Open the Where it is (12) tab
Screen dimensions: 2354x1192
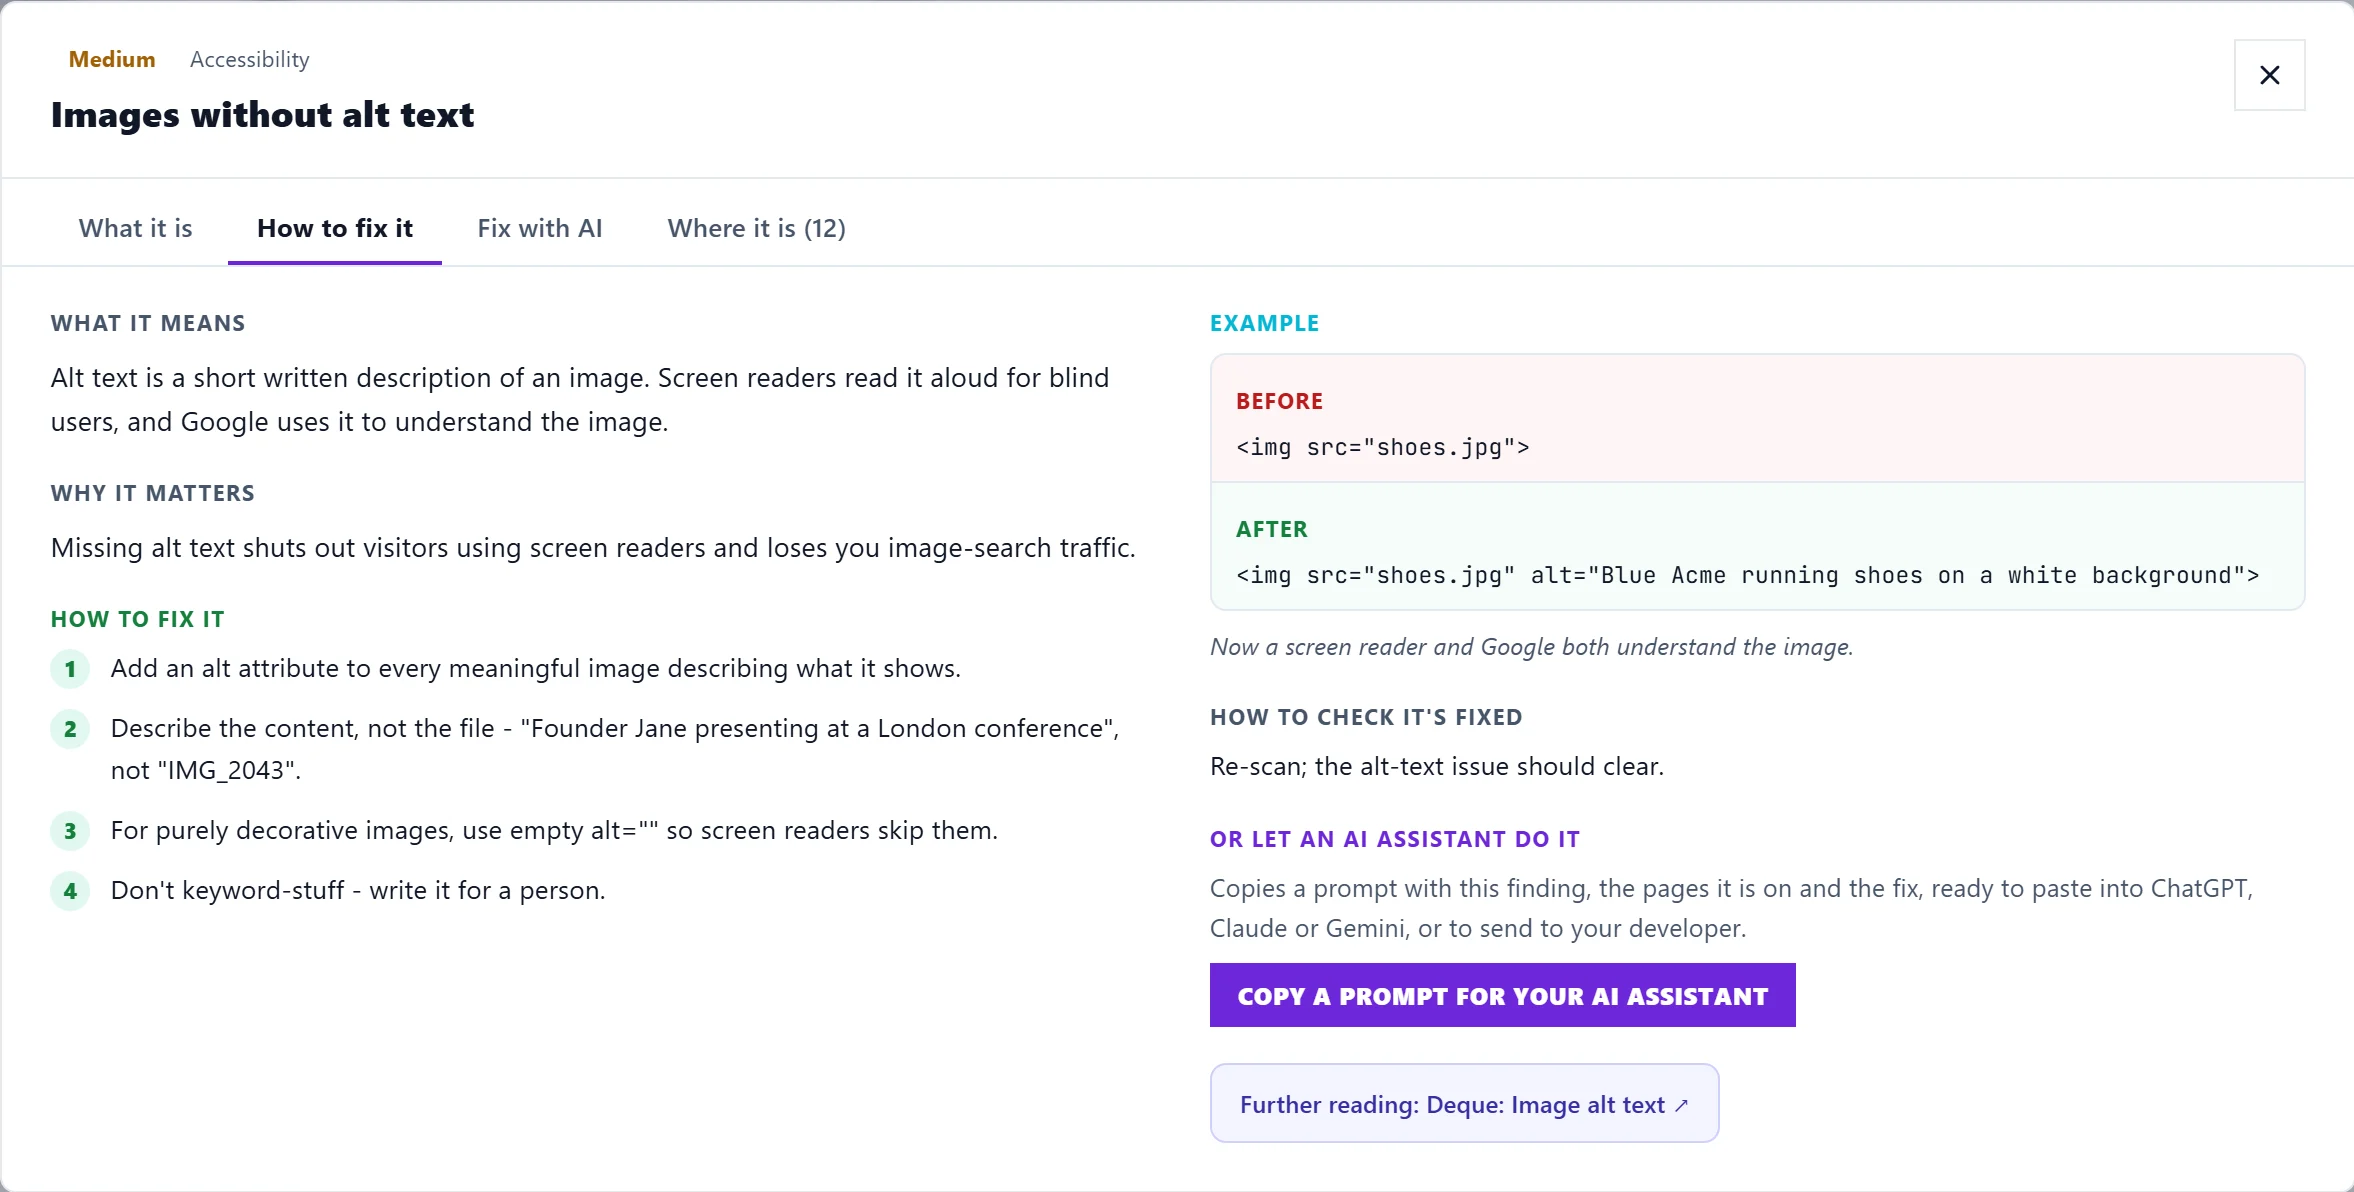pos(757,228)
